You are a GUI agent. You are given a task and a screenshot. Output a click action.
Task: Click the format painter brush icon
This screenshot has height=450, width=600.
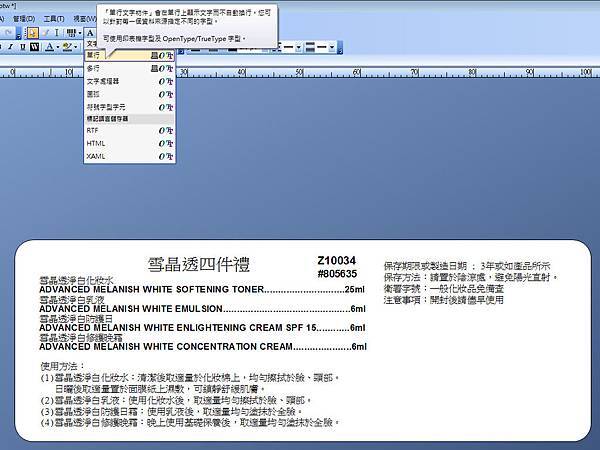coord(45,33)
